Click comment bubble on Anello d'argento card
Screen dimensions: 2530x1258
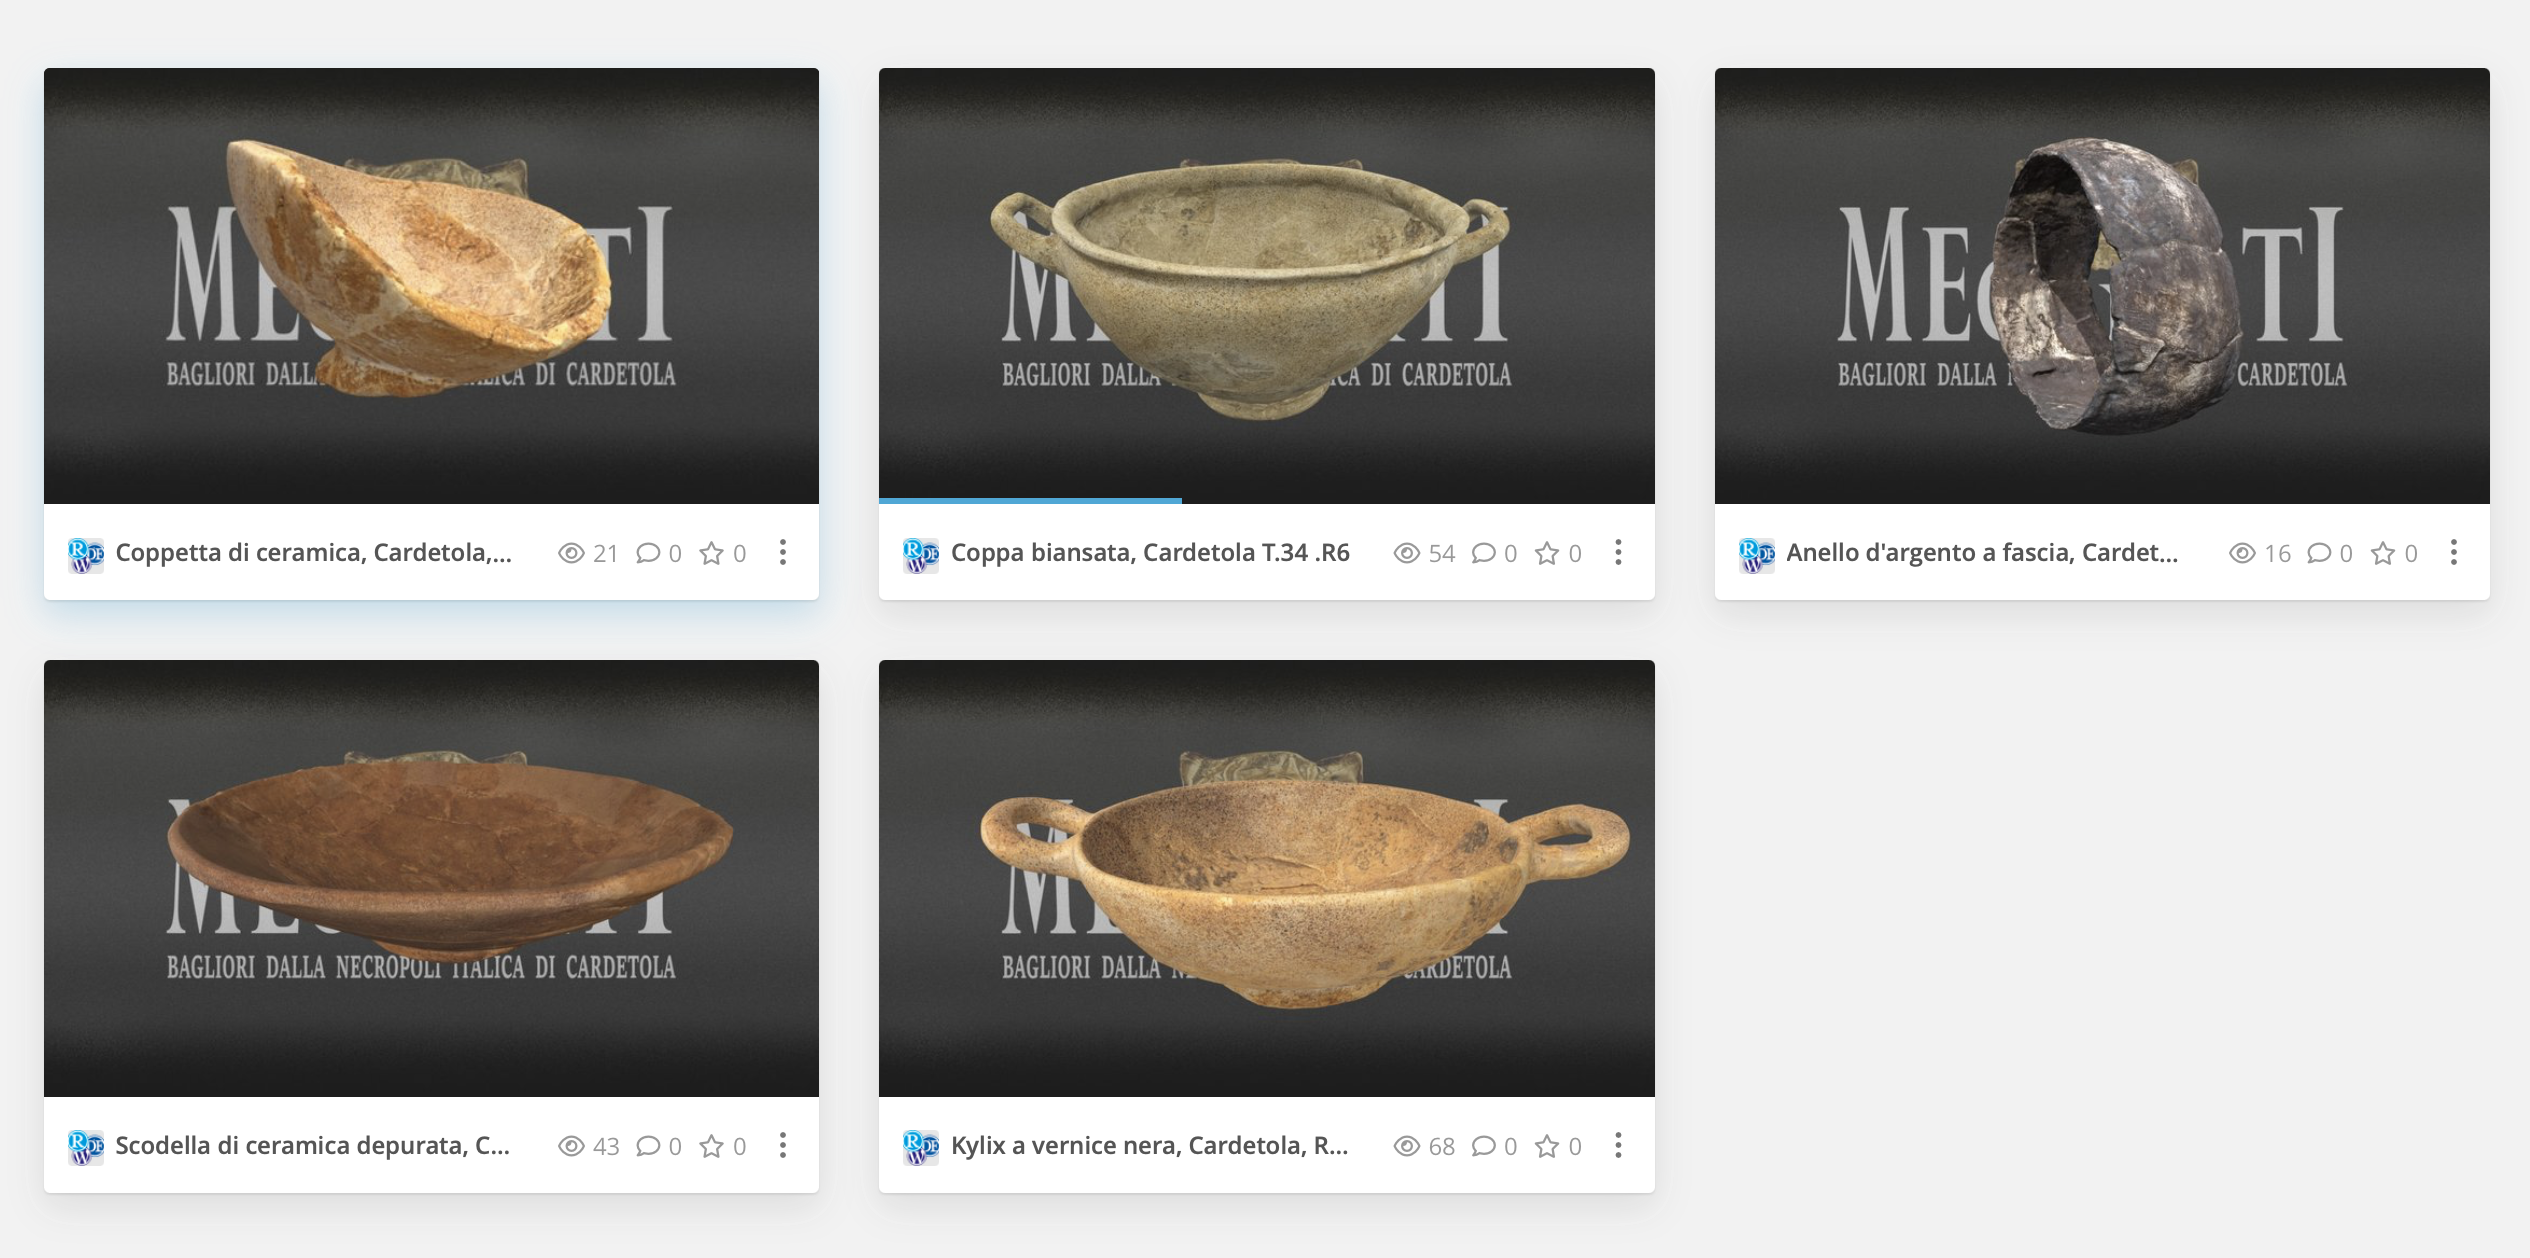pyautogui.click(x=2318, y=553)
